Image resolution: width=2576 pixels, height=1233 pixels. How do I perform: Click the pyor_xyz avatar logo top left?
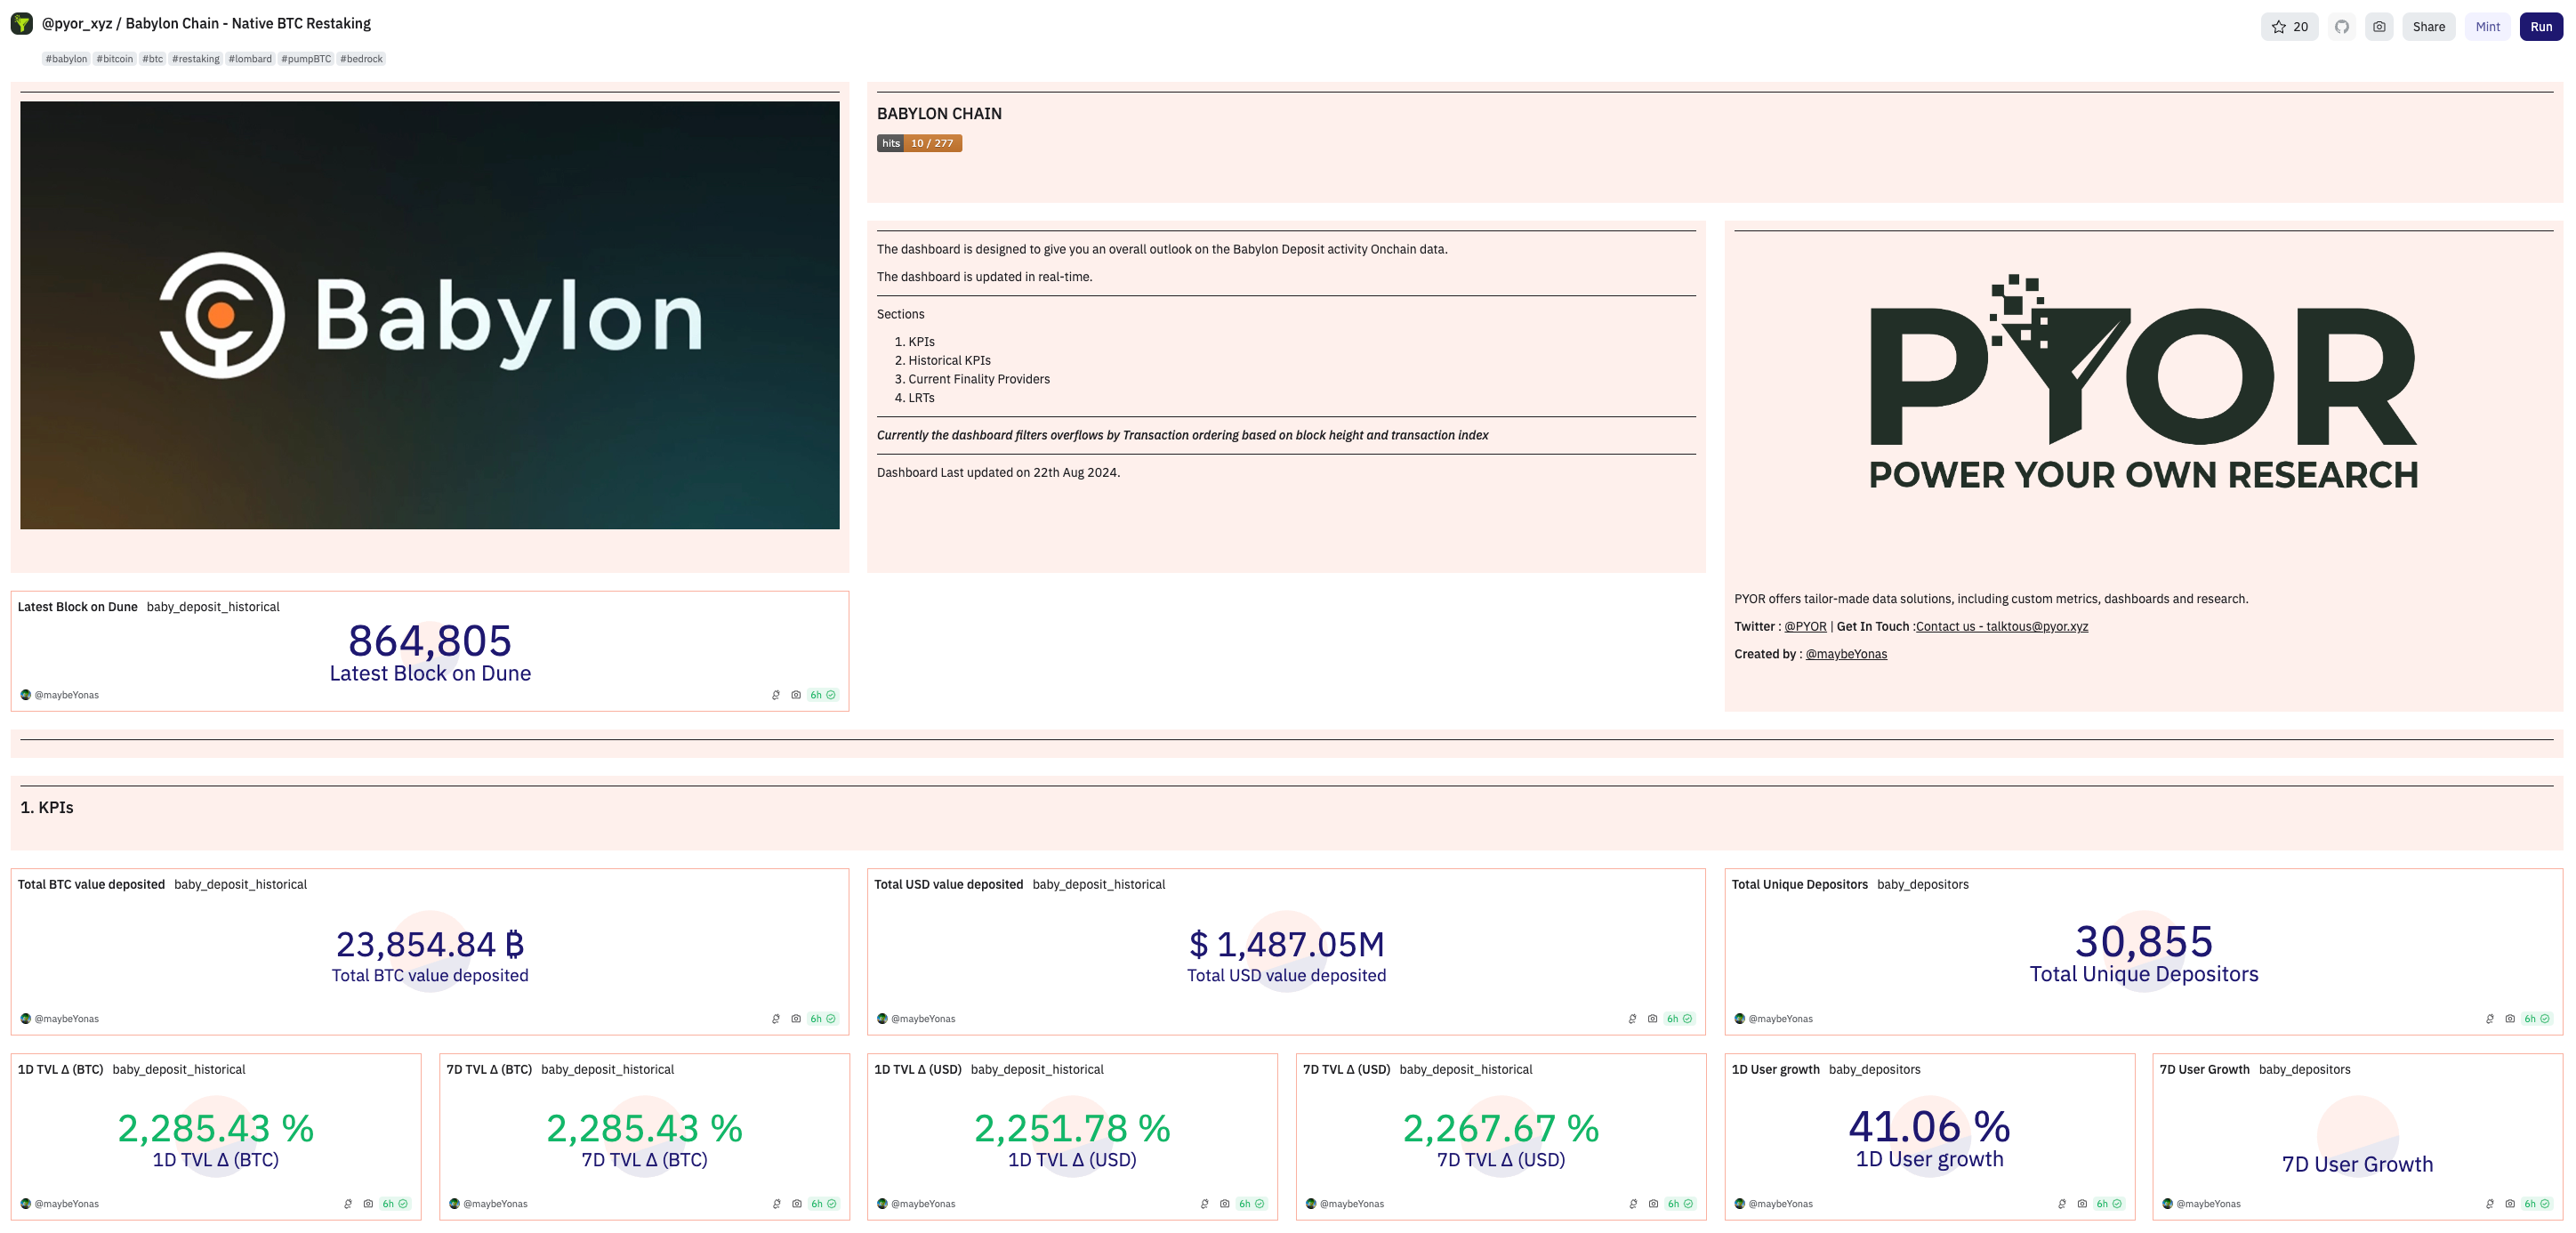[21, 23]
